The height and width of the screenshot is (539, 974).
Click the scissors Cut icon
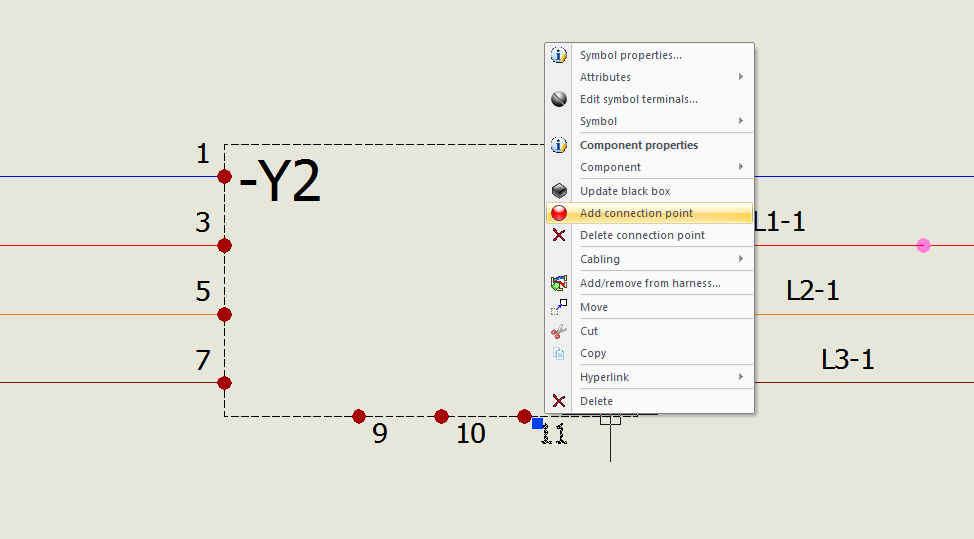pyautogui.click(x=559, y=331)
